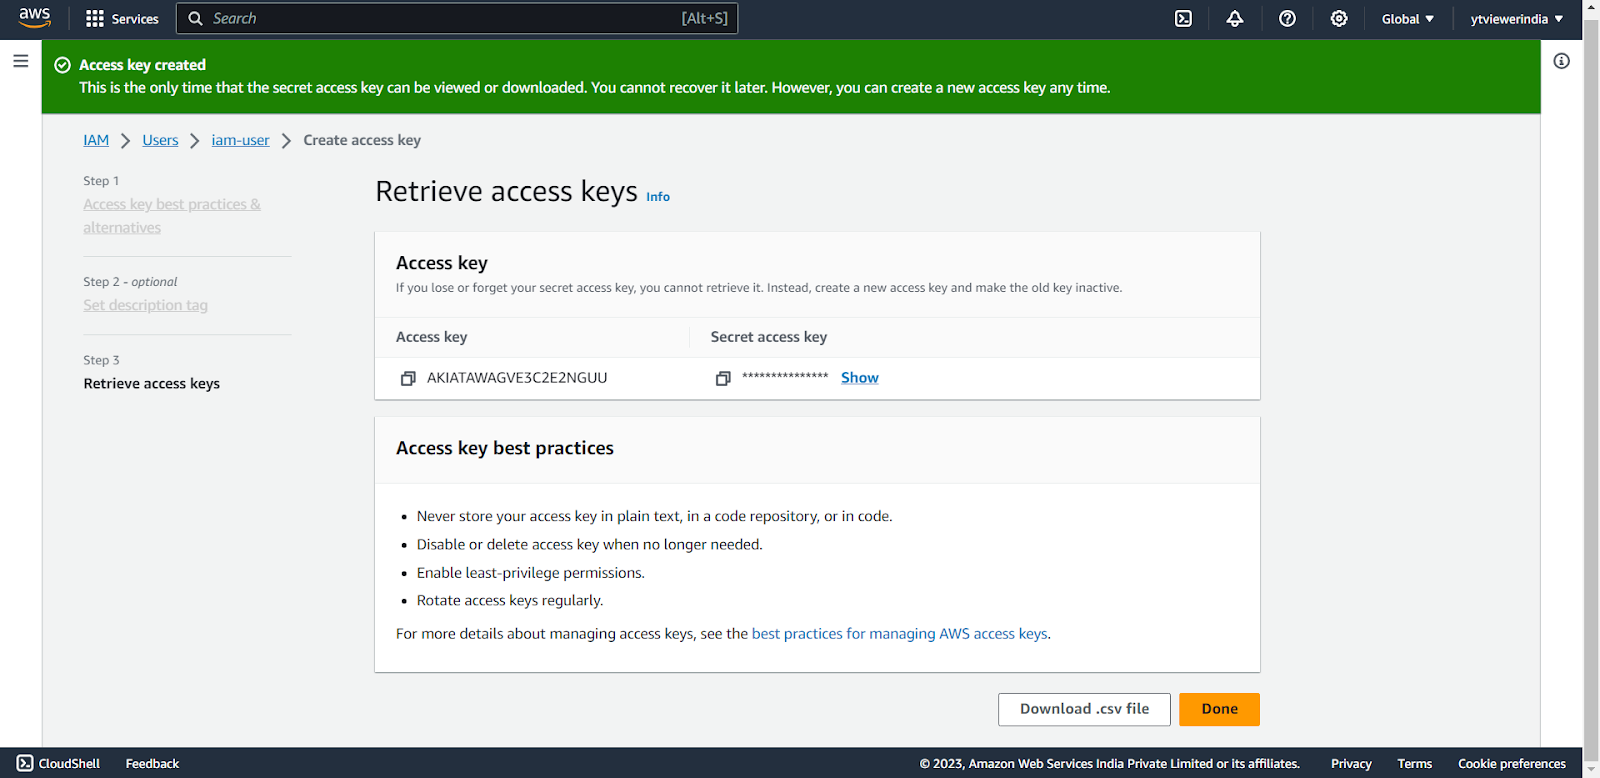Open the settings gear icon
1600x778 pixels.
click(x=1339, y=19)
